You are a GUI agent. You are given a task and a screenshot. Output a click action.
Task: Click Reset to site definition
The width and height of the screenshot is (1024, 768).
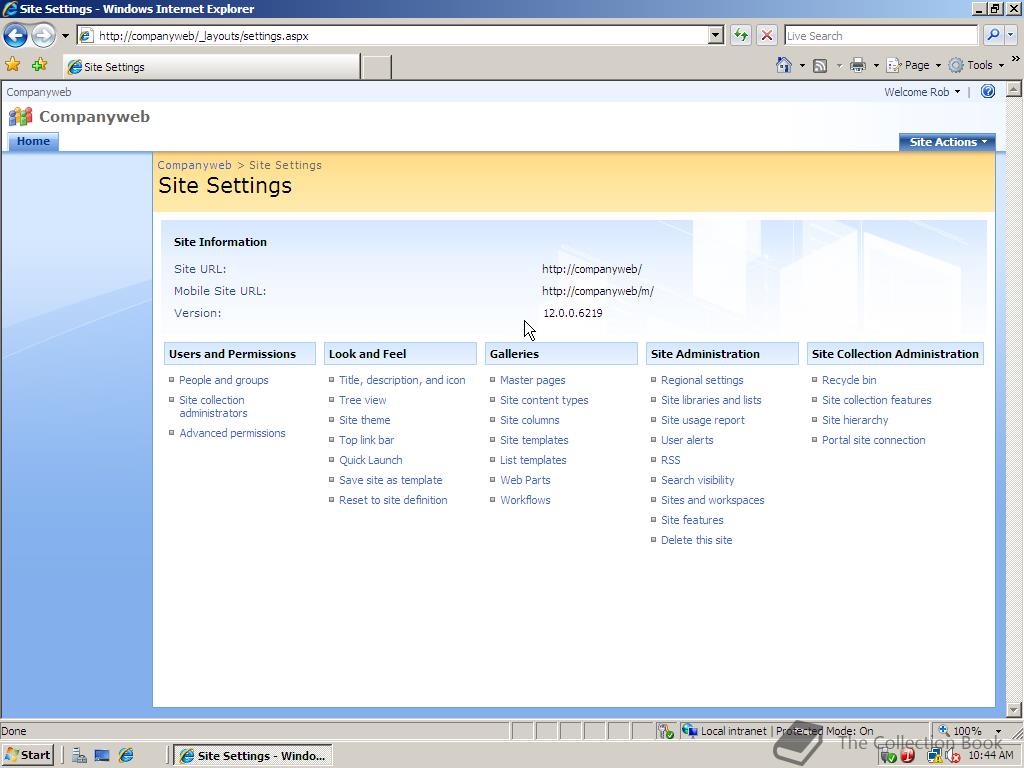pos(393,500)
